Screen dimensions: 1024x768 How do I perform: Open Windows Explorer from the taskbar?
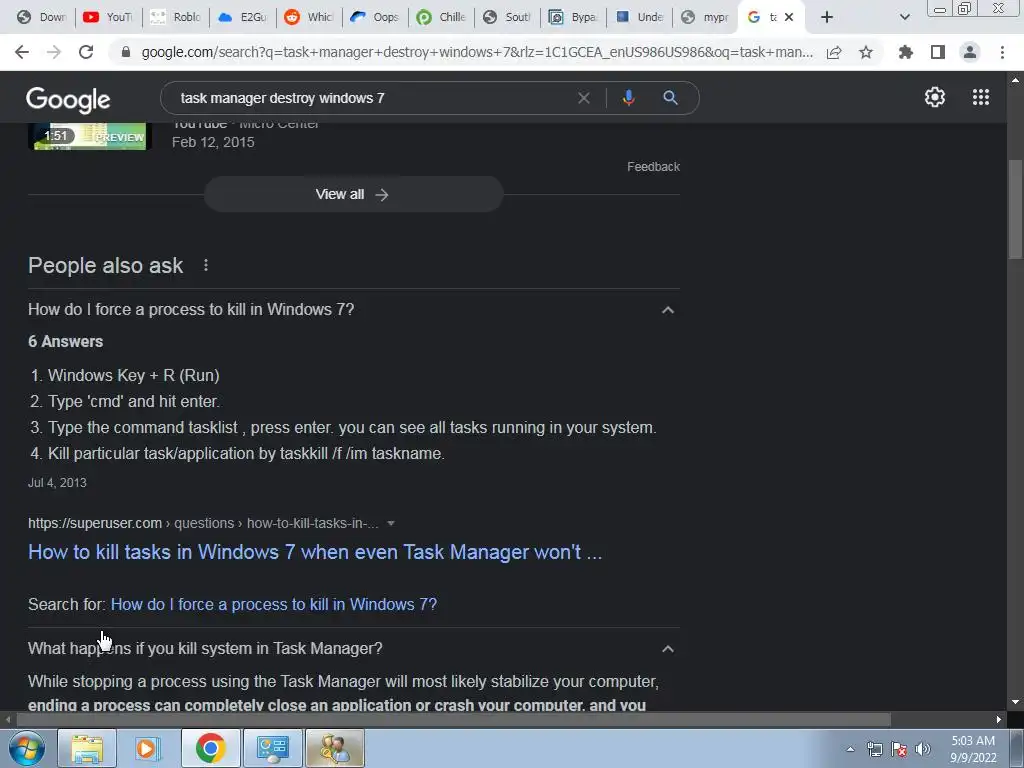(x=87, y=748)
